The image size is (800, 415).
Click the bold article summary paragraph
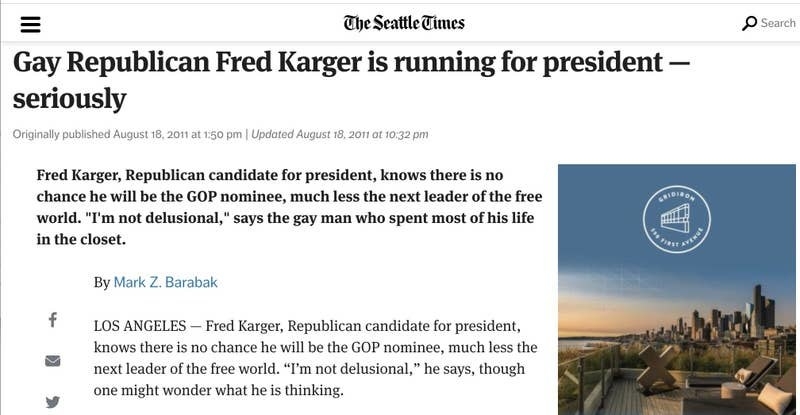pyautogui.click(x=289, y=207)
